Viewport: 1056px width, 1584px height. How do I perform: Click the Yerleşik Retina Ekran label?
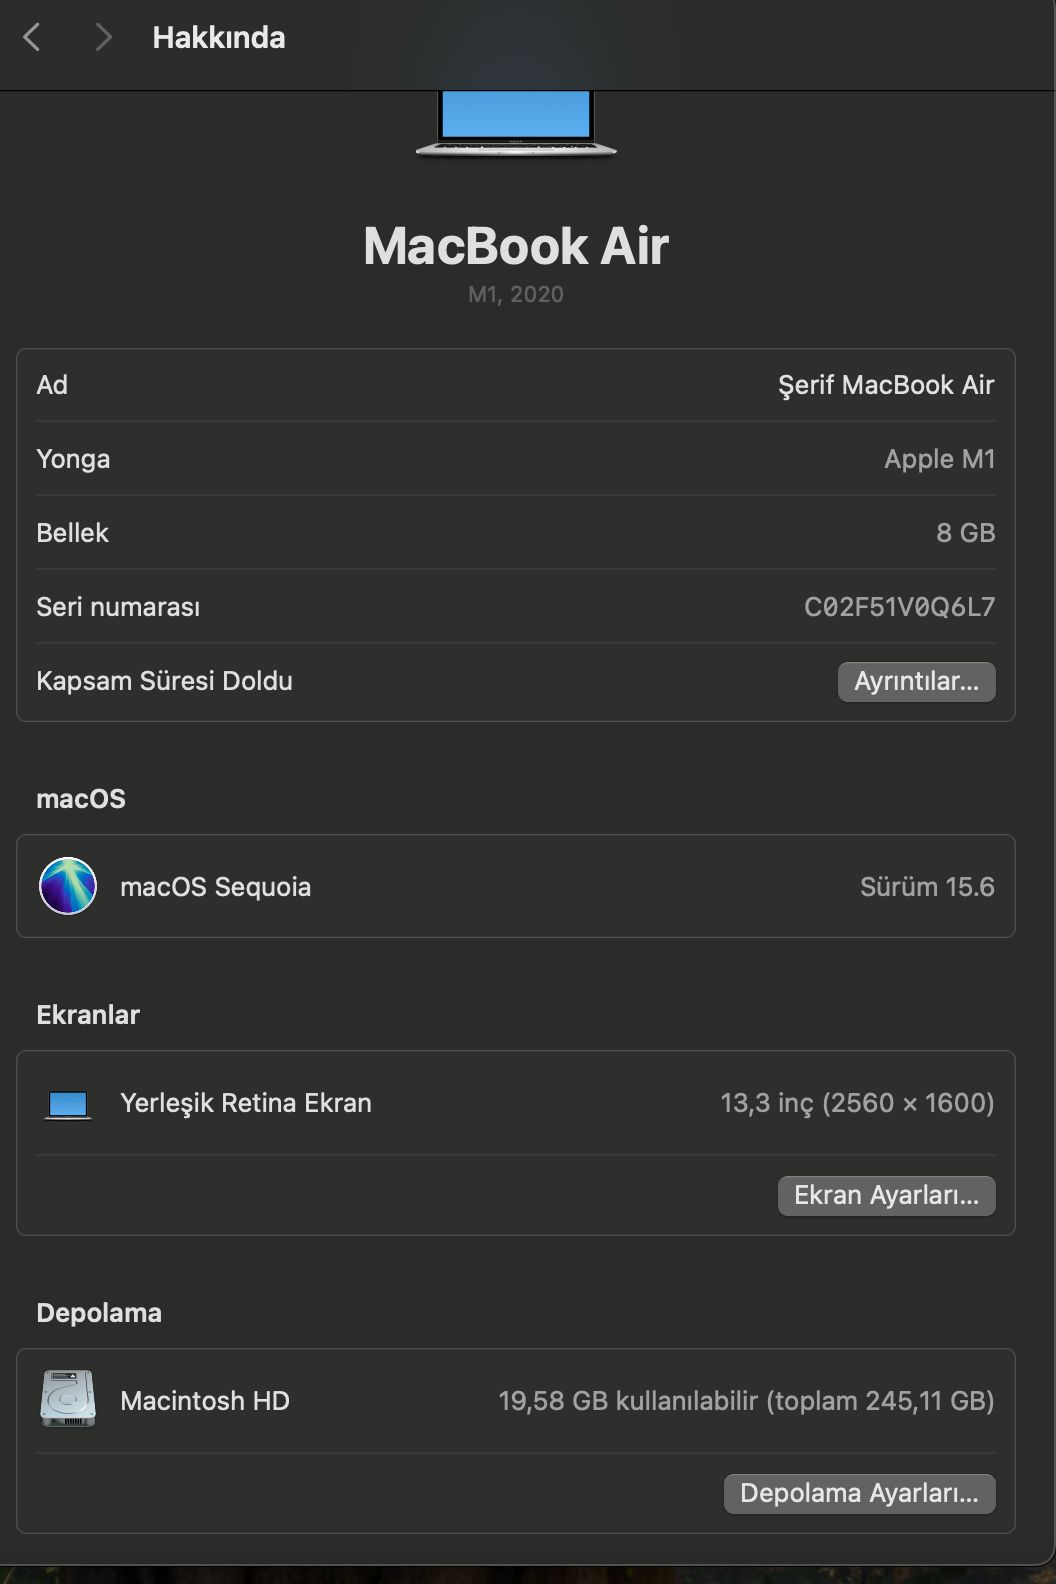click(x=245, y=1103)
